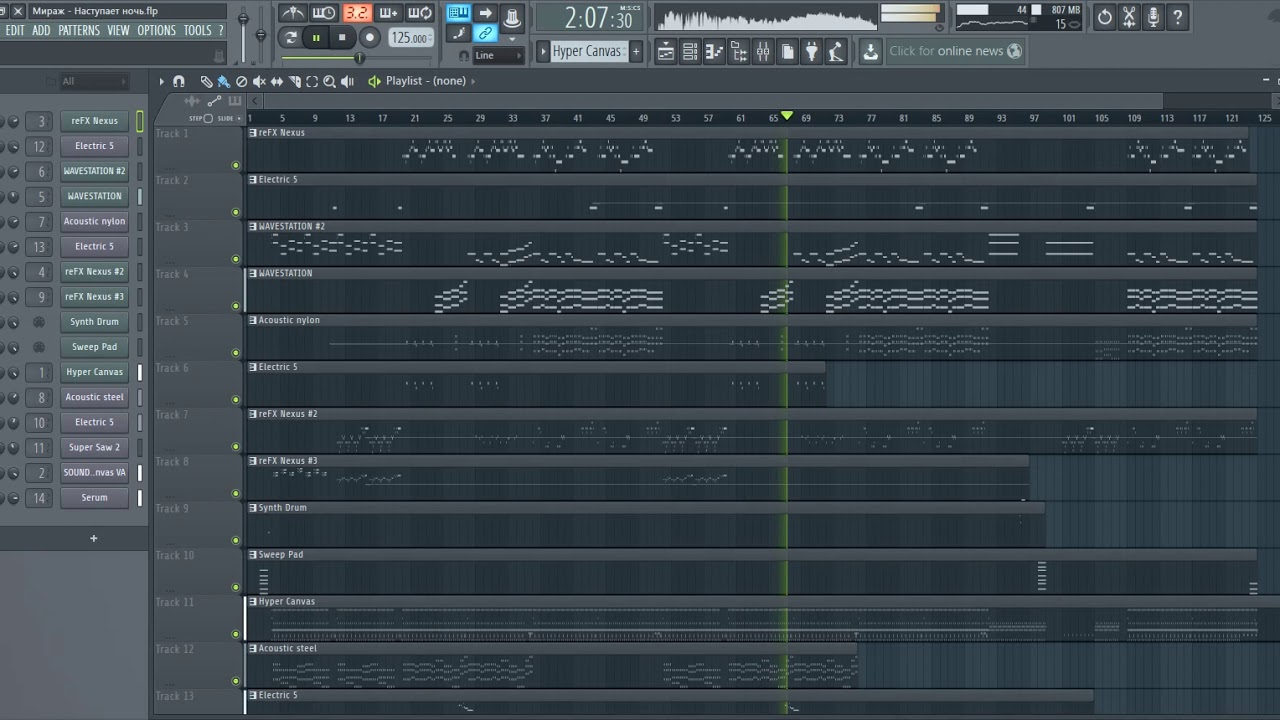Mute Track 1 reFX Nexus green light
This screenshot has height=720, width=1280.
click(x=236, y=165)
